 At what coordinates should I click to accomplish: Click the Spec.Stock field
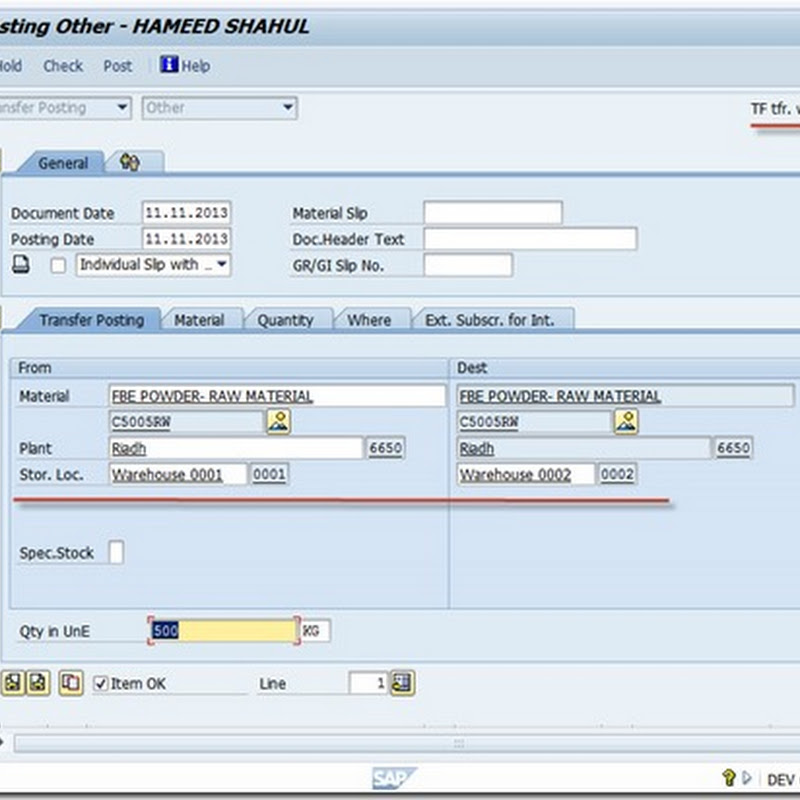116,553
